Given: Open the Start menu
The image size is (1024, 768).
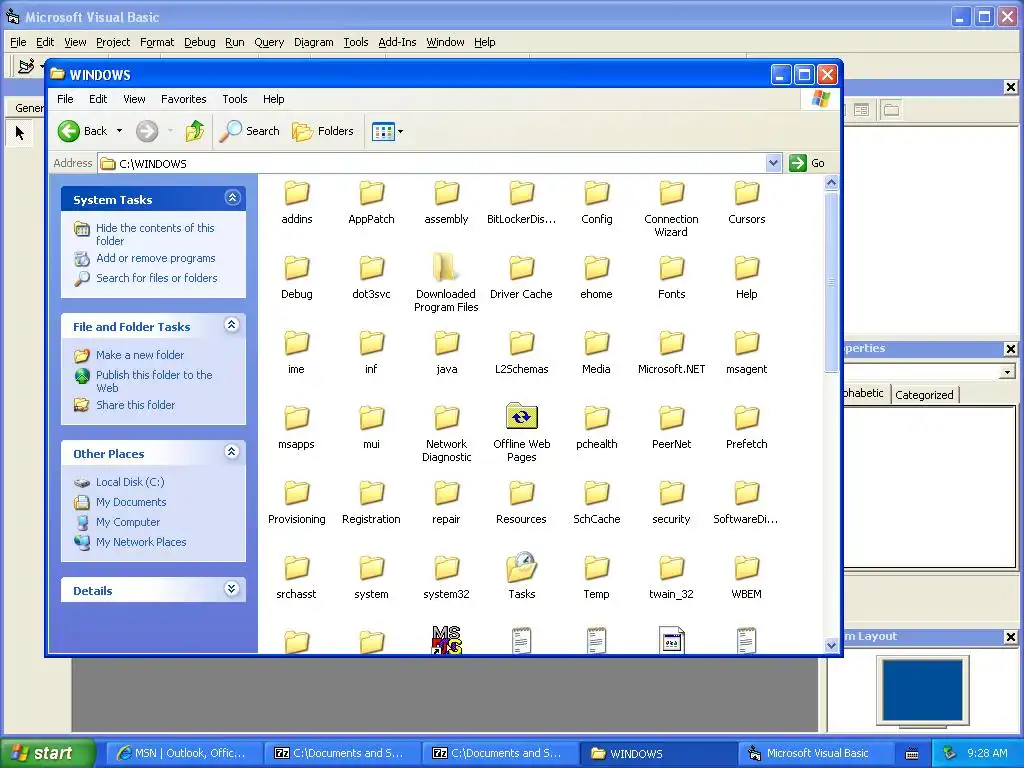Looking at the screenshot, I should pyautogui.click(x=46, y=753).
